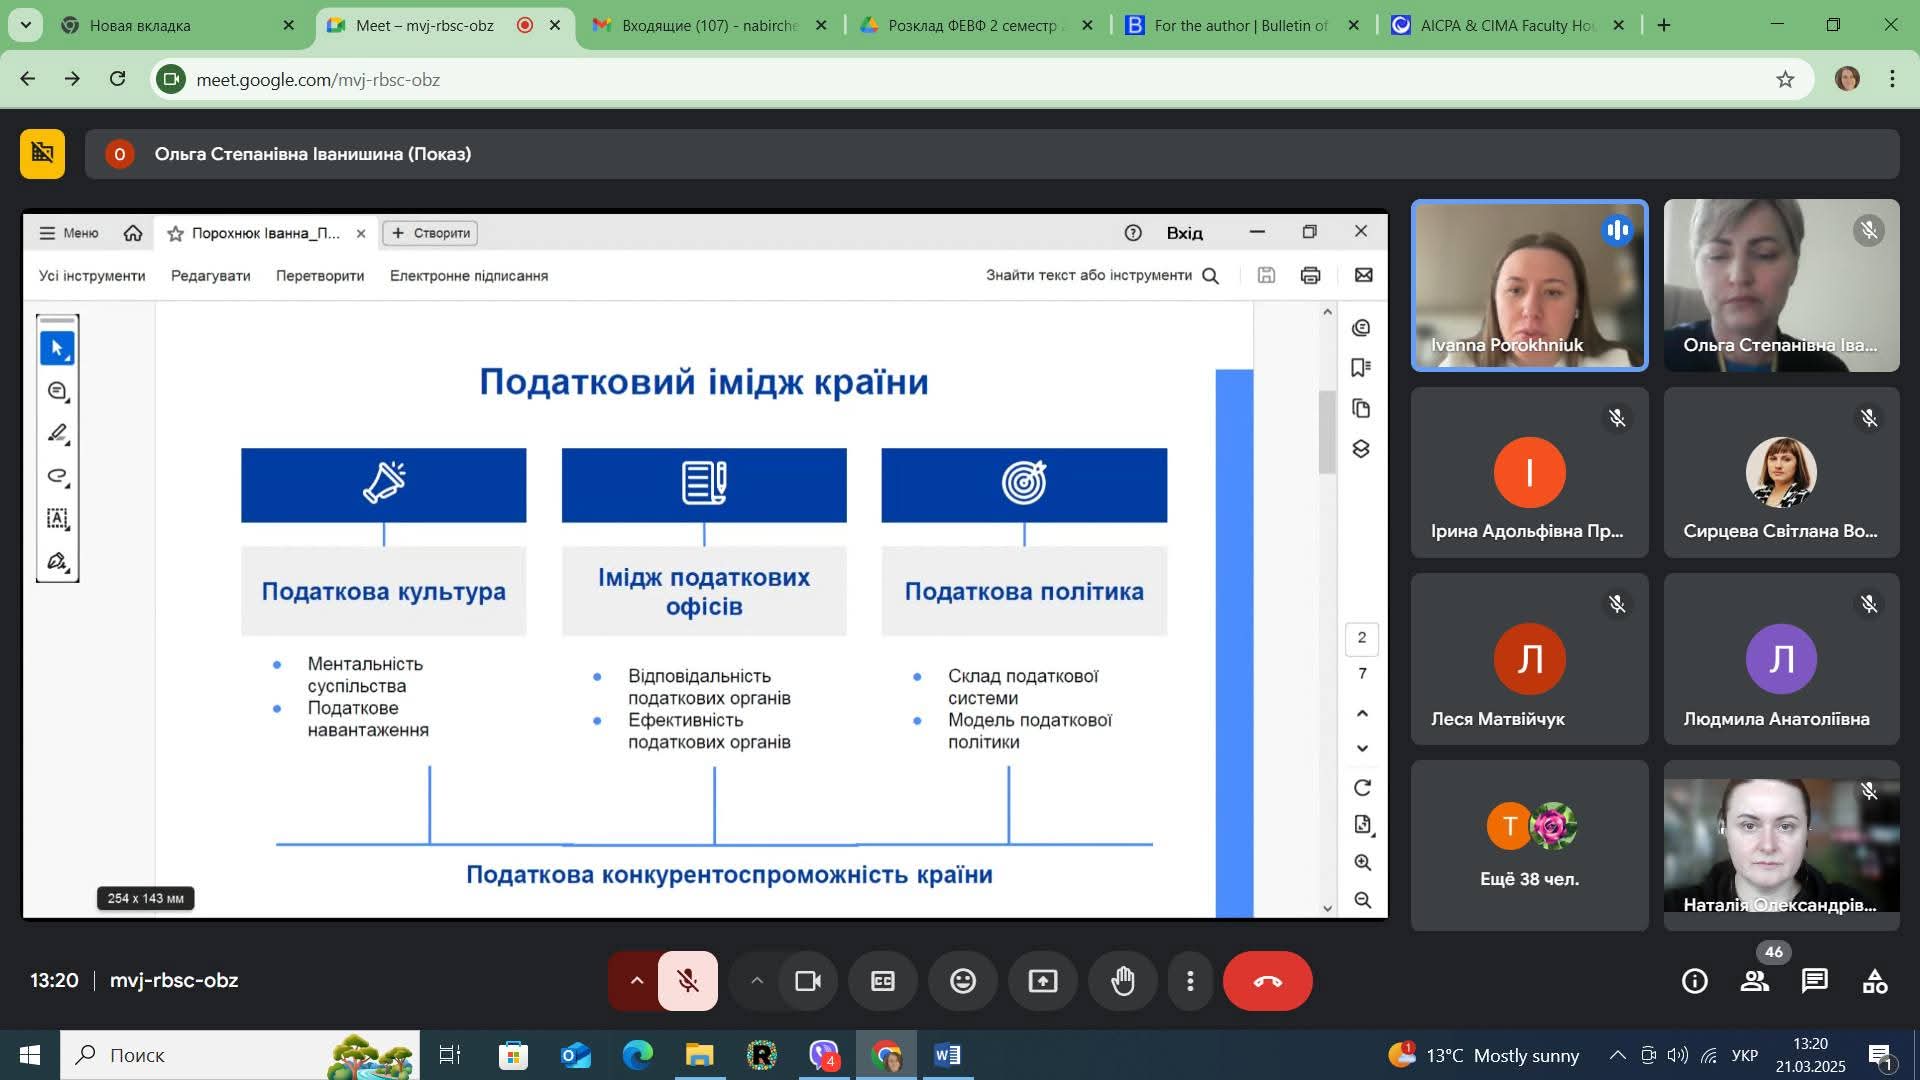1920x1080 pixels.
Task: Click the site info button in address bar
Action: click(171, 79)
